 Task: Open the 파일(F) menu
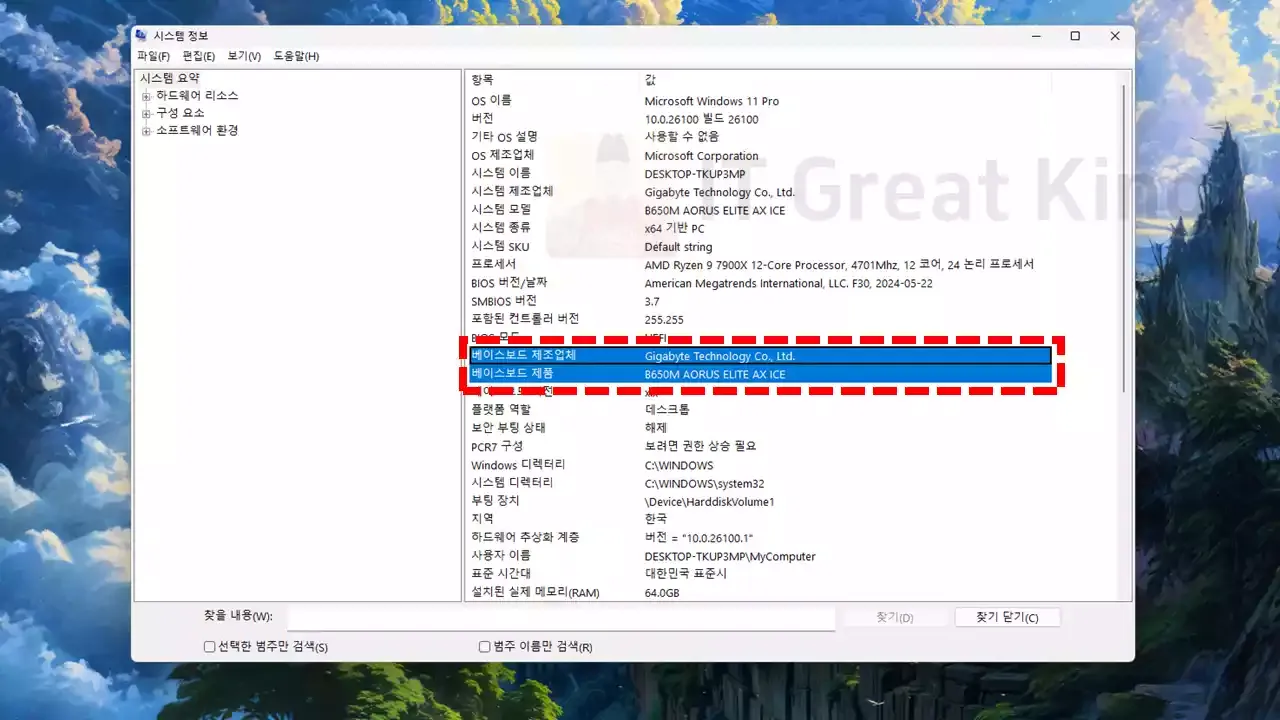(153, 56)
